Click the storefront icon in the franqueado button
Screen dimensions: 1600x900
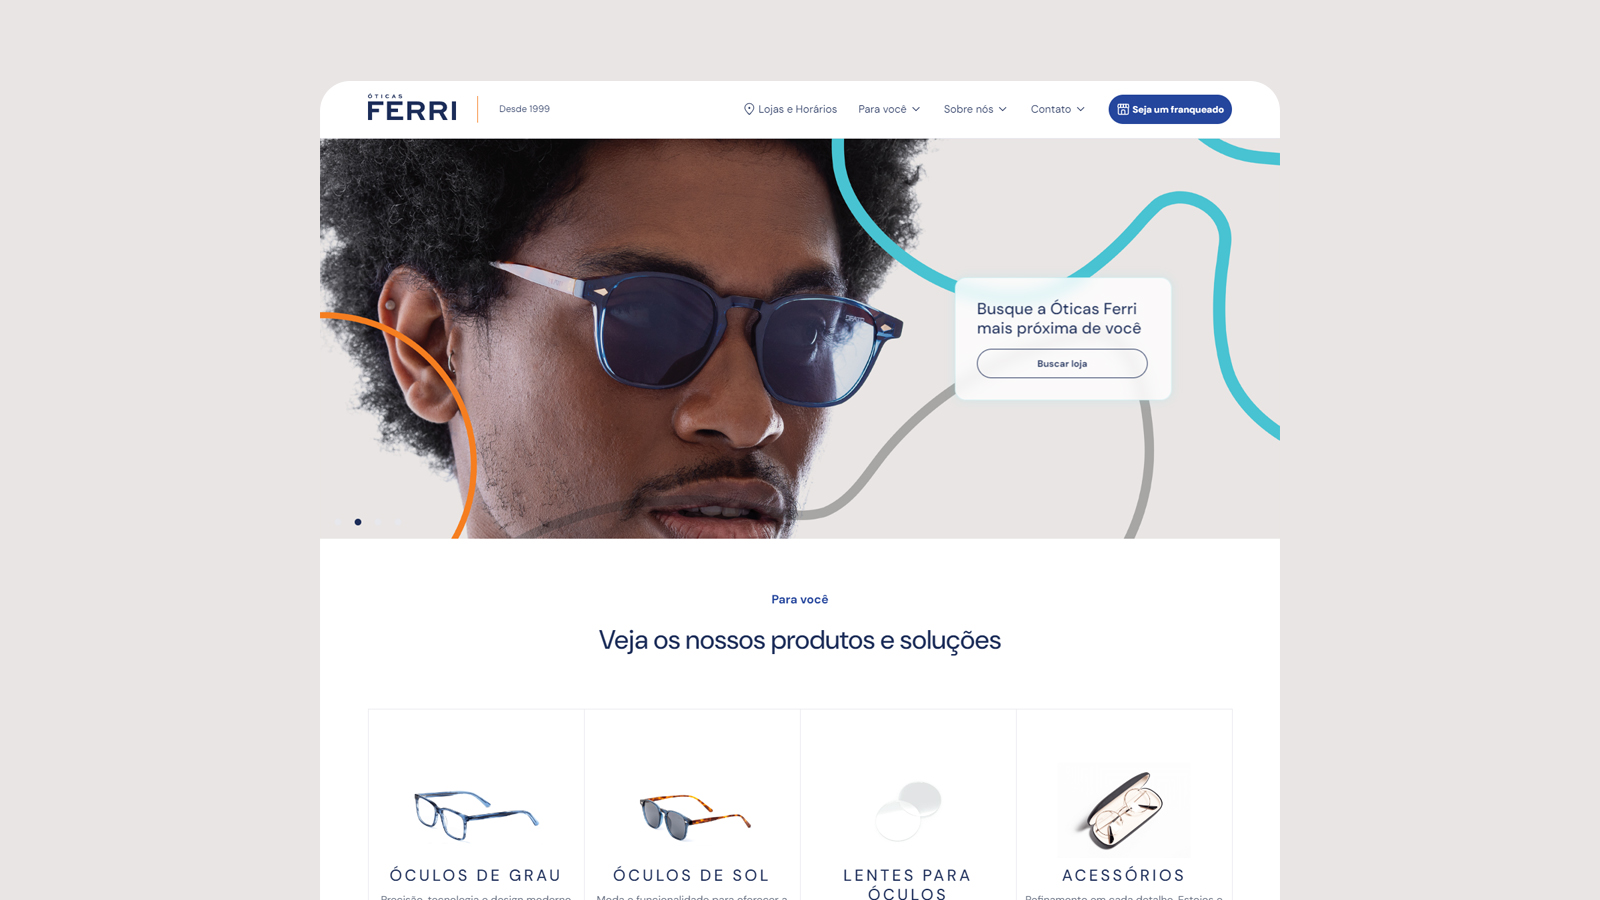(1123, 109)
